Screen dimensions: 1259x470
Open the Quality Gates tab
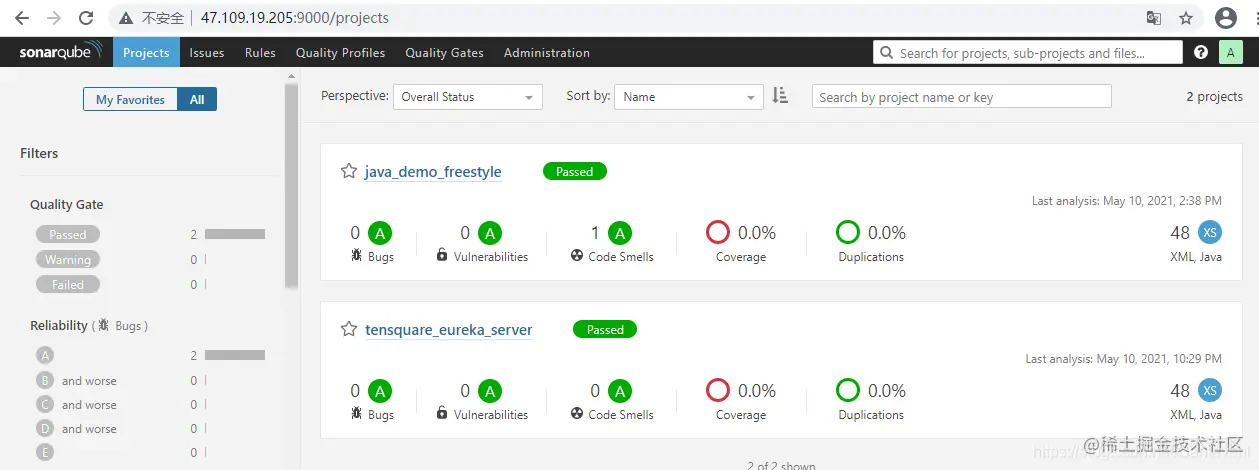click(x=444, y=52)
